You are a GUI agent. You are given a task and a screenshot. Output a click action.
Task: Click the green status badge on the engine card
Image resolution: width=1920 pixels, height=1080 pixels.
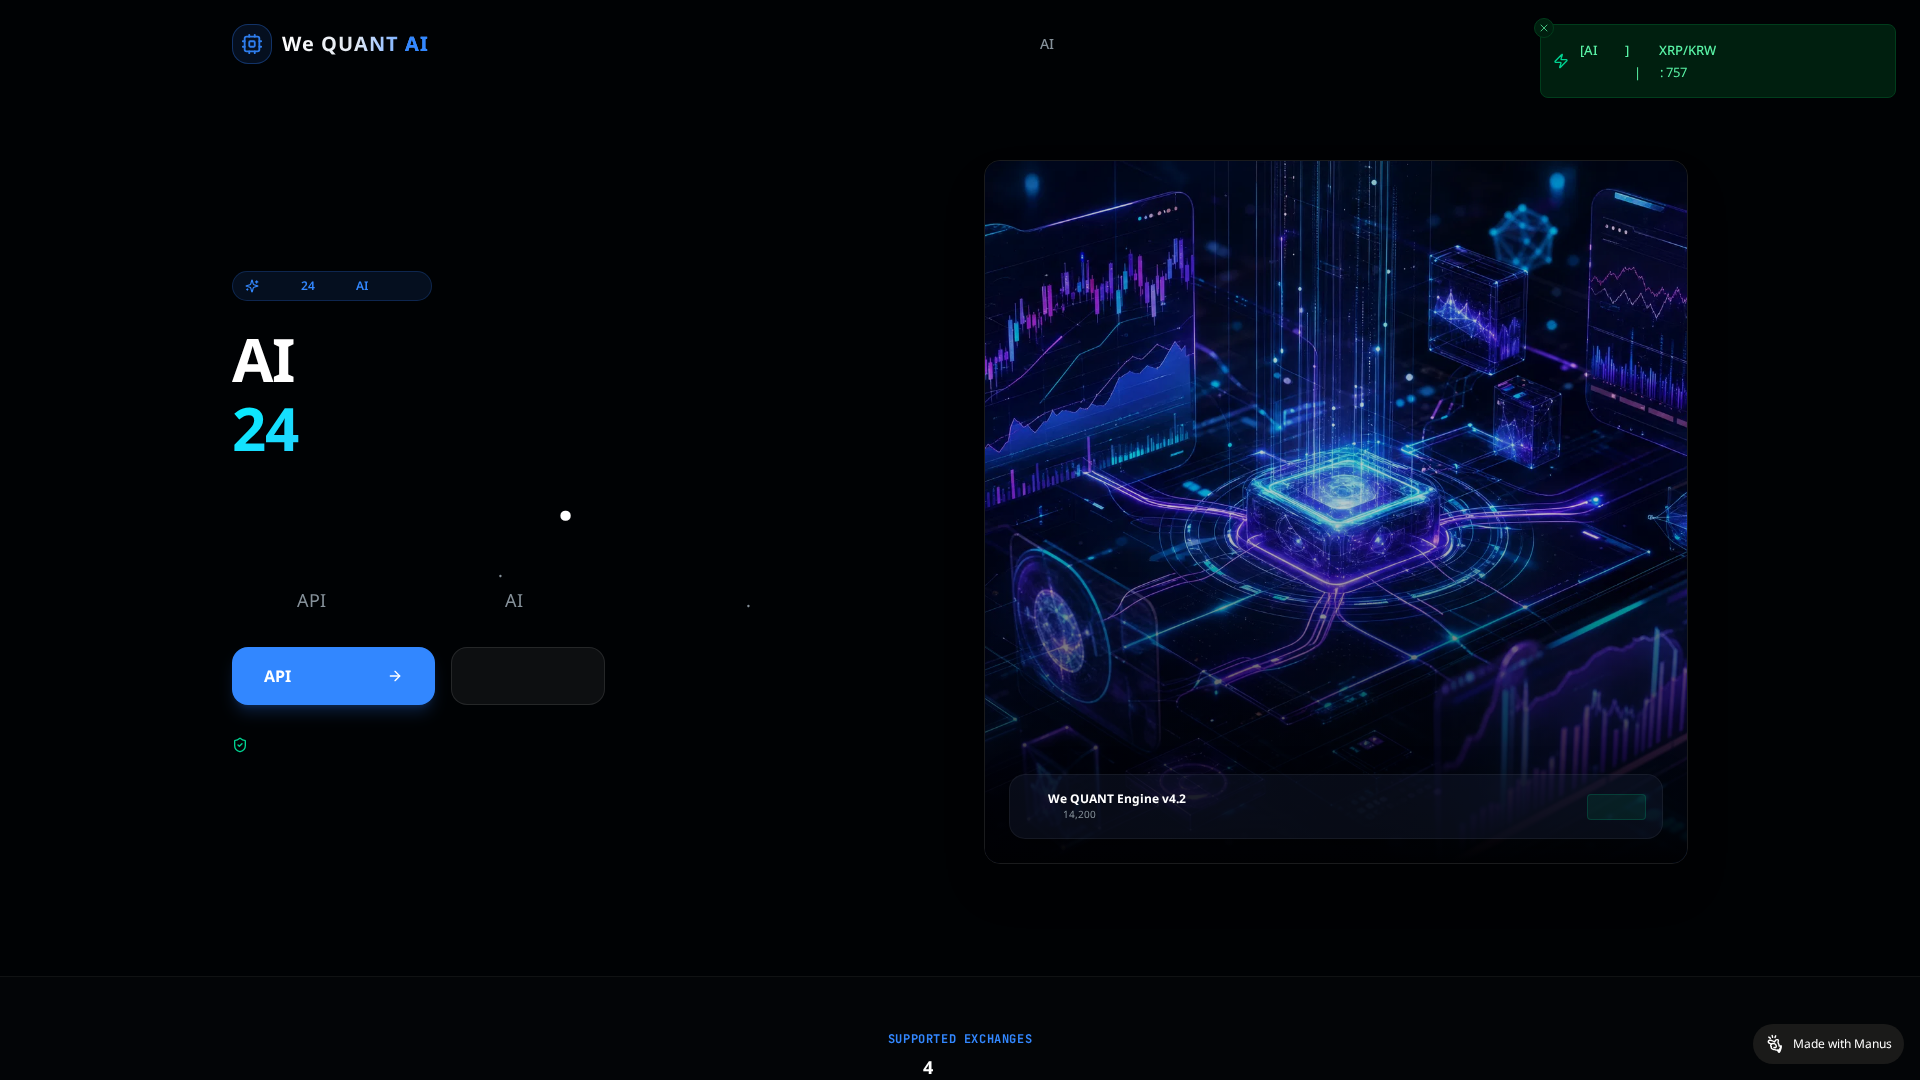(x=1616, y=807)
